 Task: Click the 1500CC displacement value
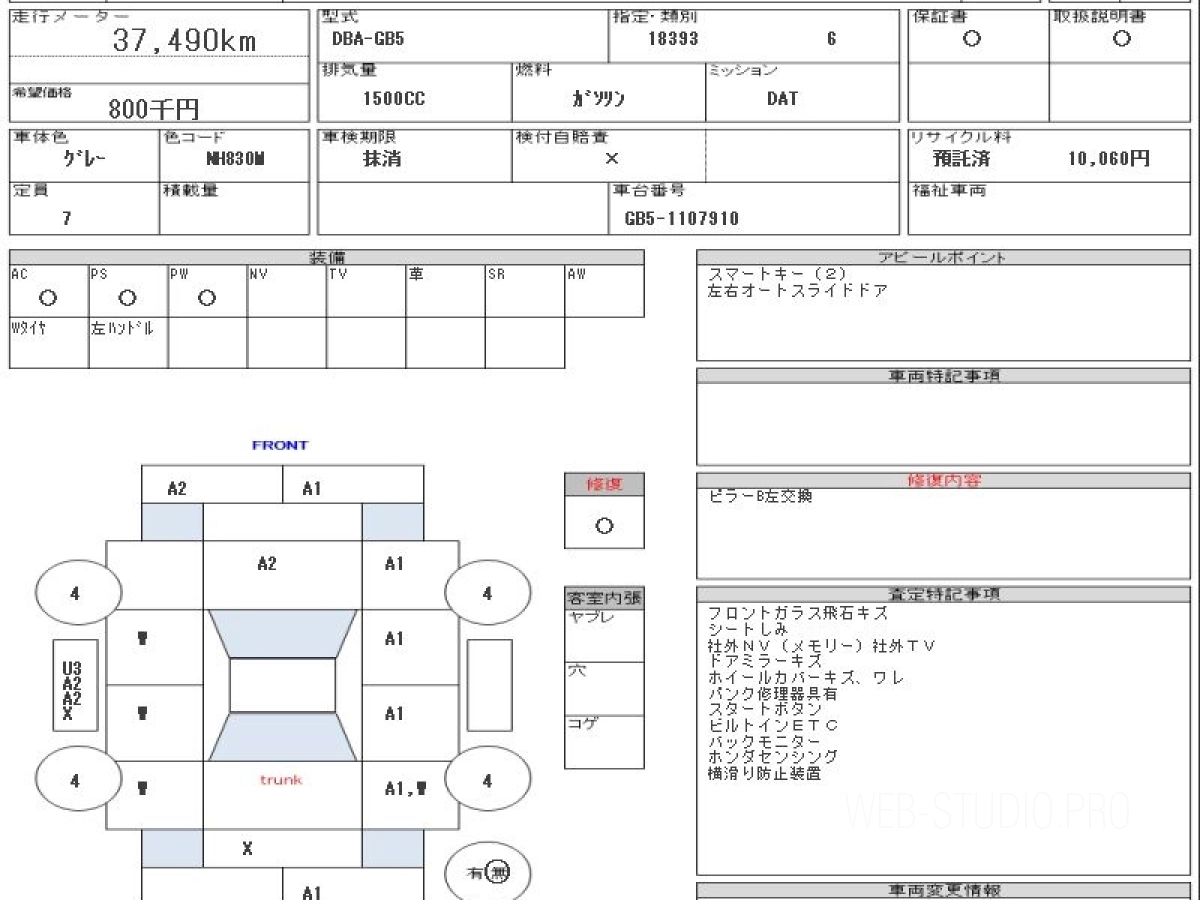coord(394,98)
